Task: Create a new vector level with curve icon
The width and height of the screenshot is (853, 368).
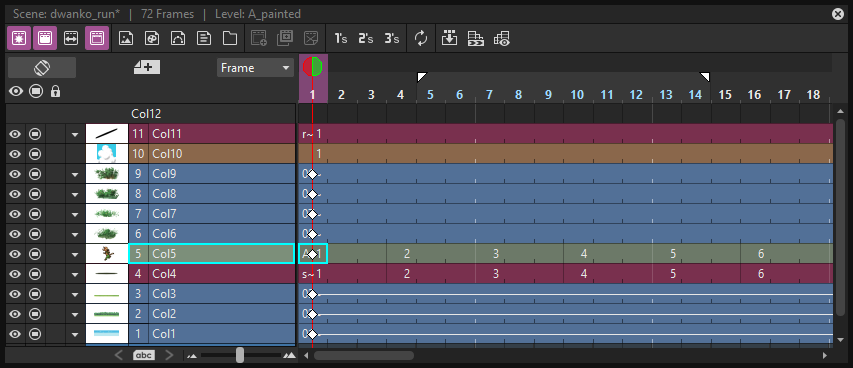Action: [x=178, y=38]
